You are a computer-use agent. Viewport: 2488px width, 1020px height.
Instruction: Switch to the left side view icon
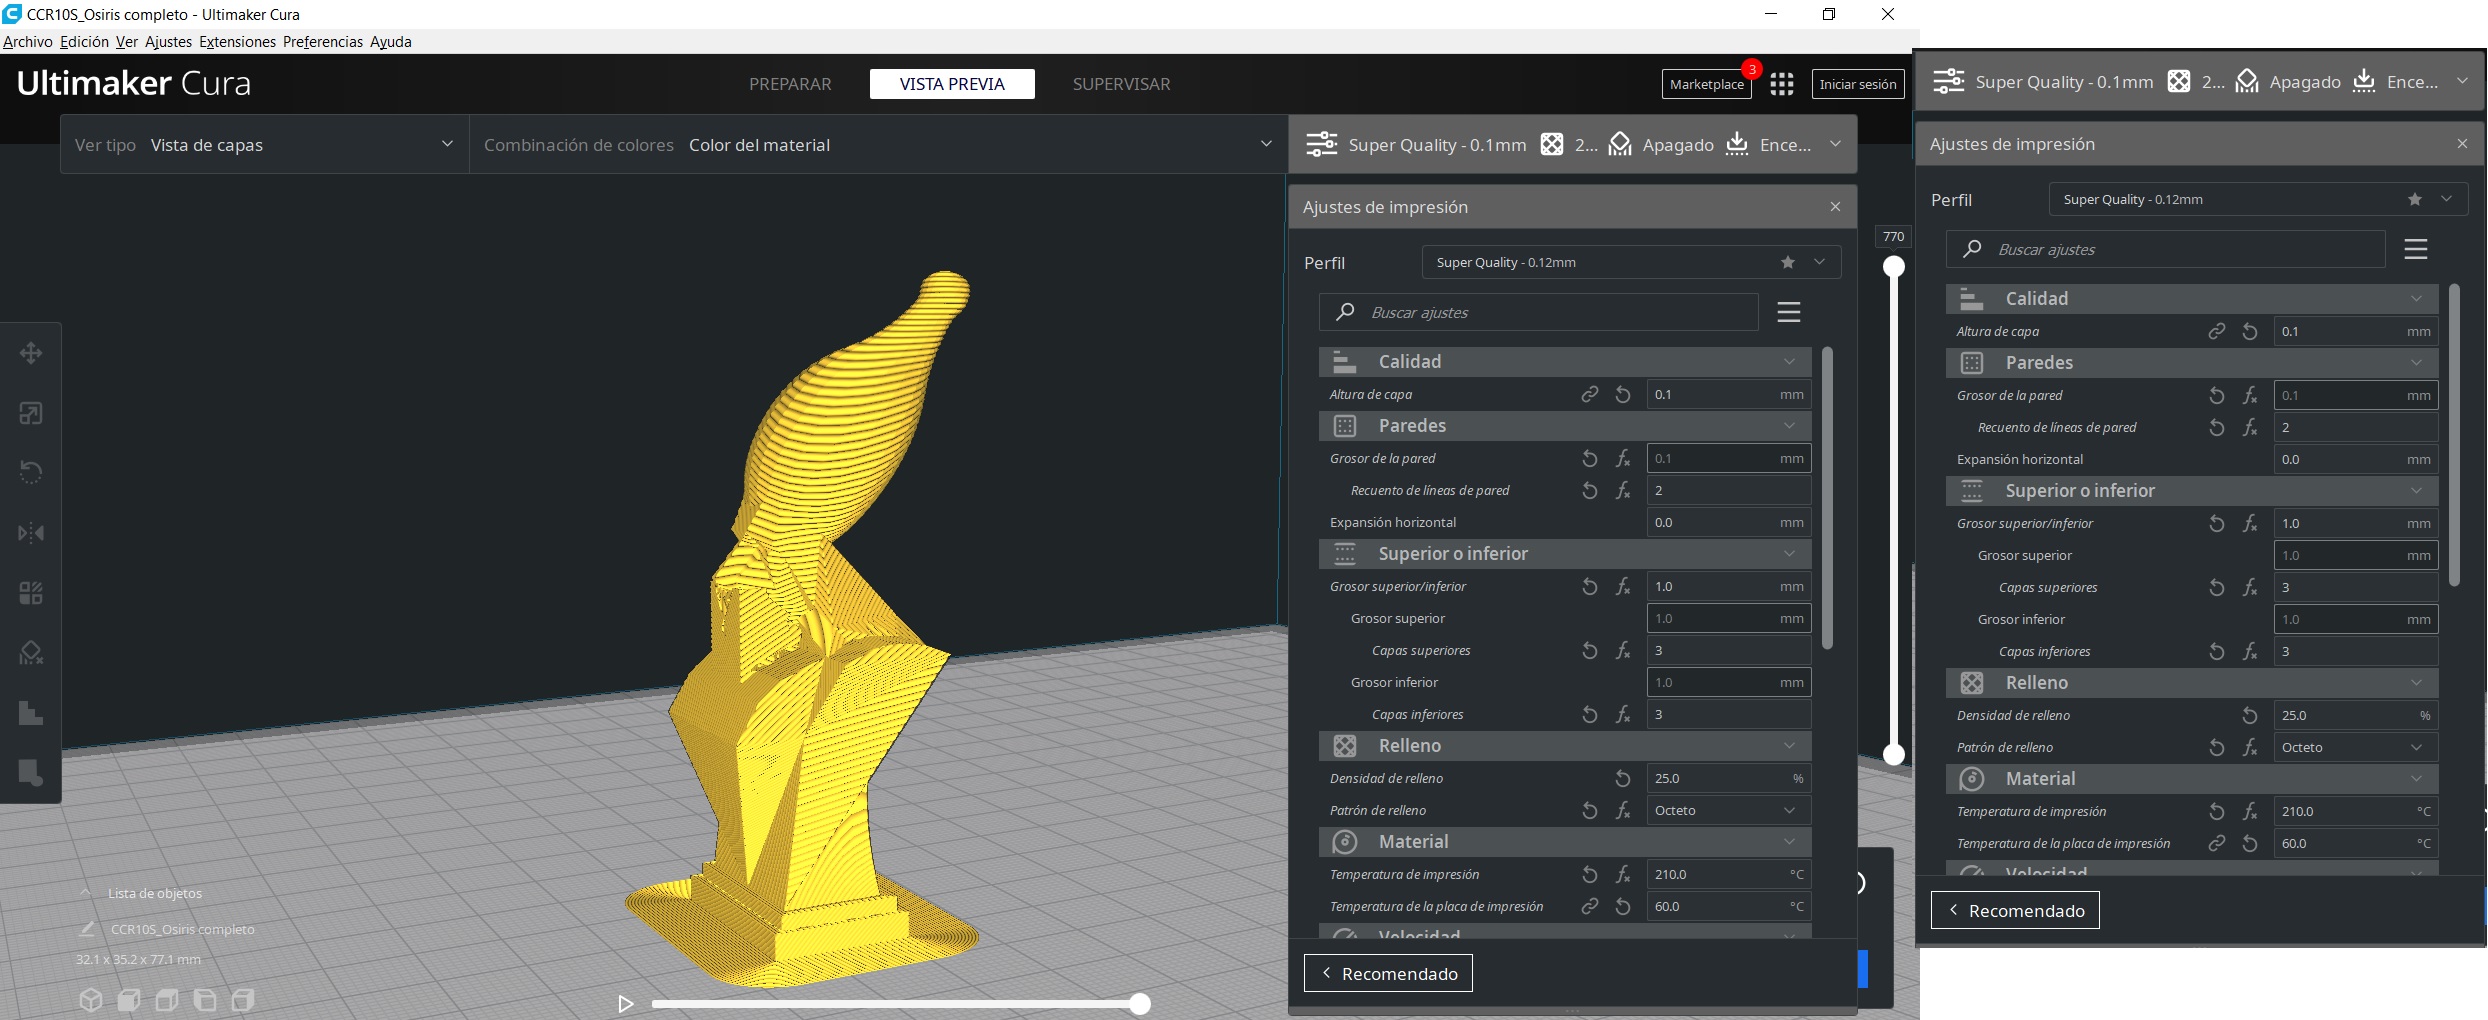(x=205, y=999)
